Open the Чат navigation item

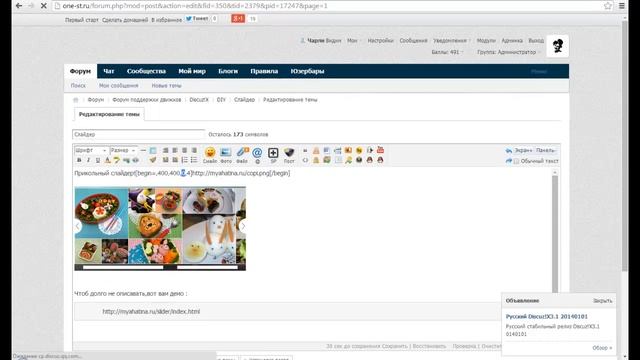click(x=109, y=71)
